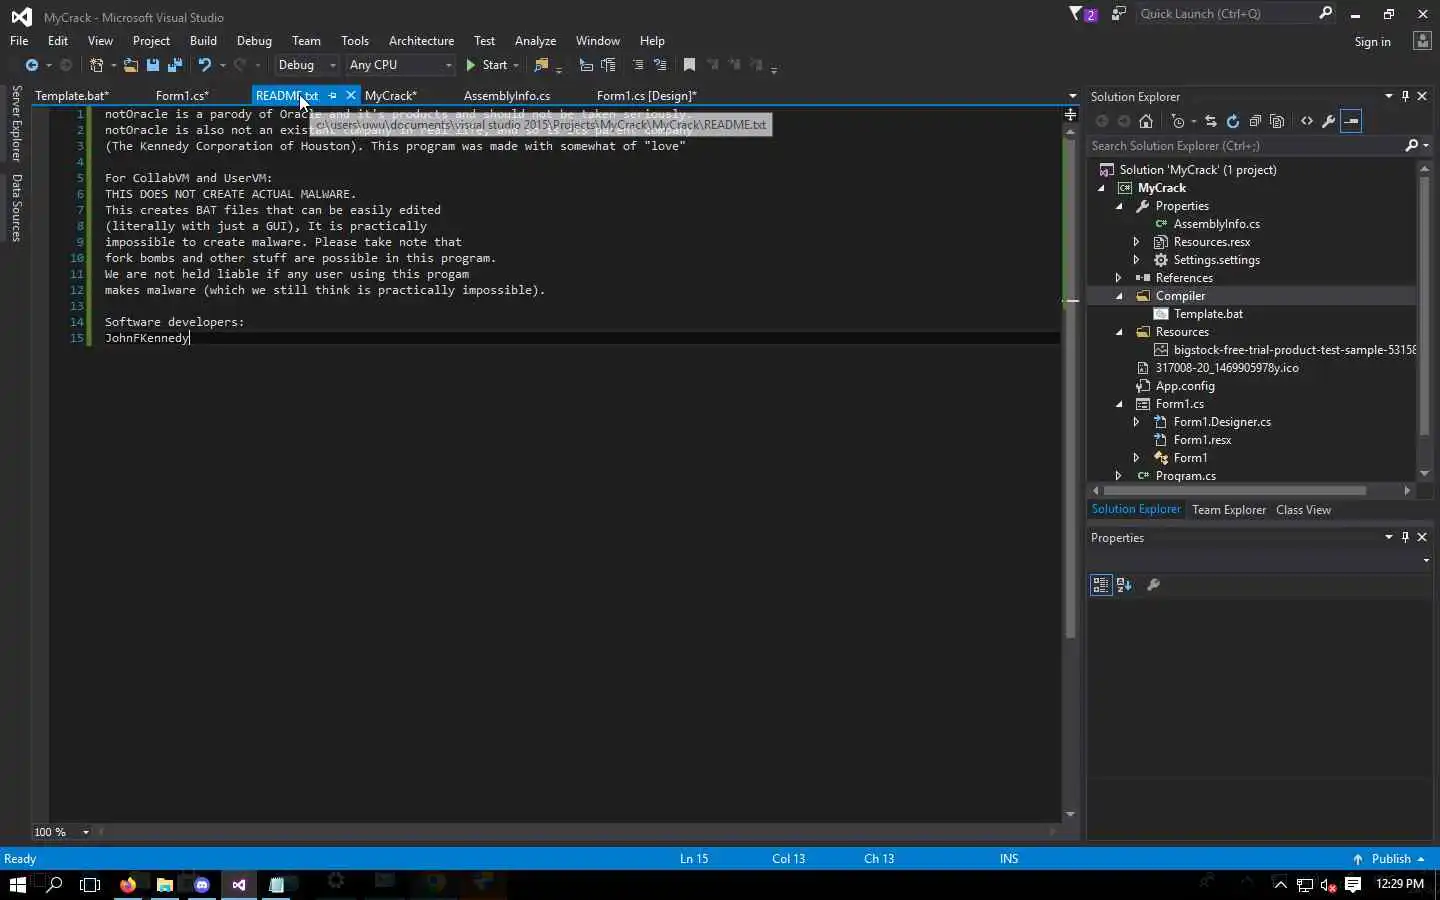Image resolution: width=1440 pixels, height=900 pixels.
Task: Start debugging with the green Start button
Action: click(x=487, y=65)
